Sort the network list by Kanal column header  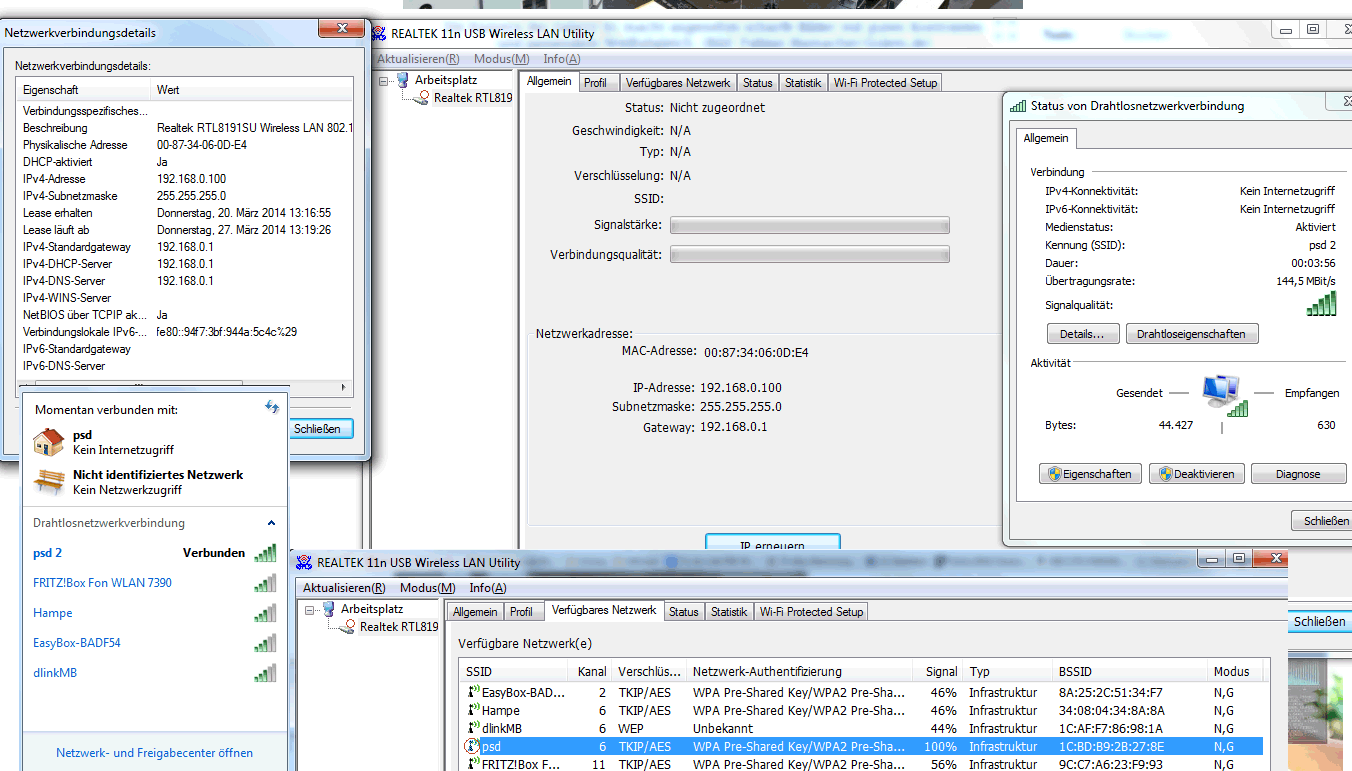(x=591, y=672)
